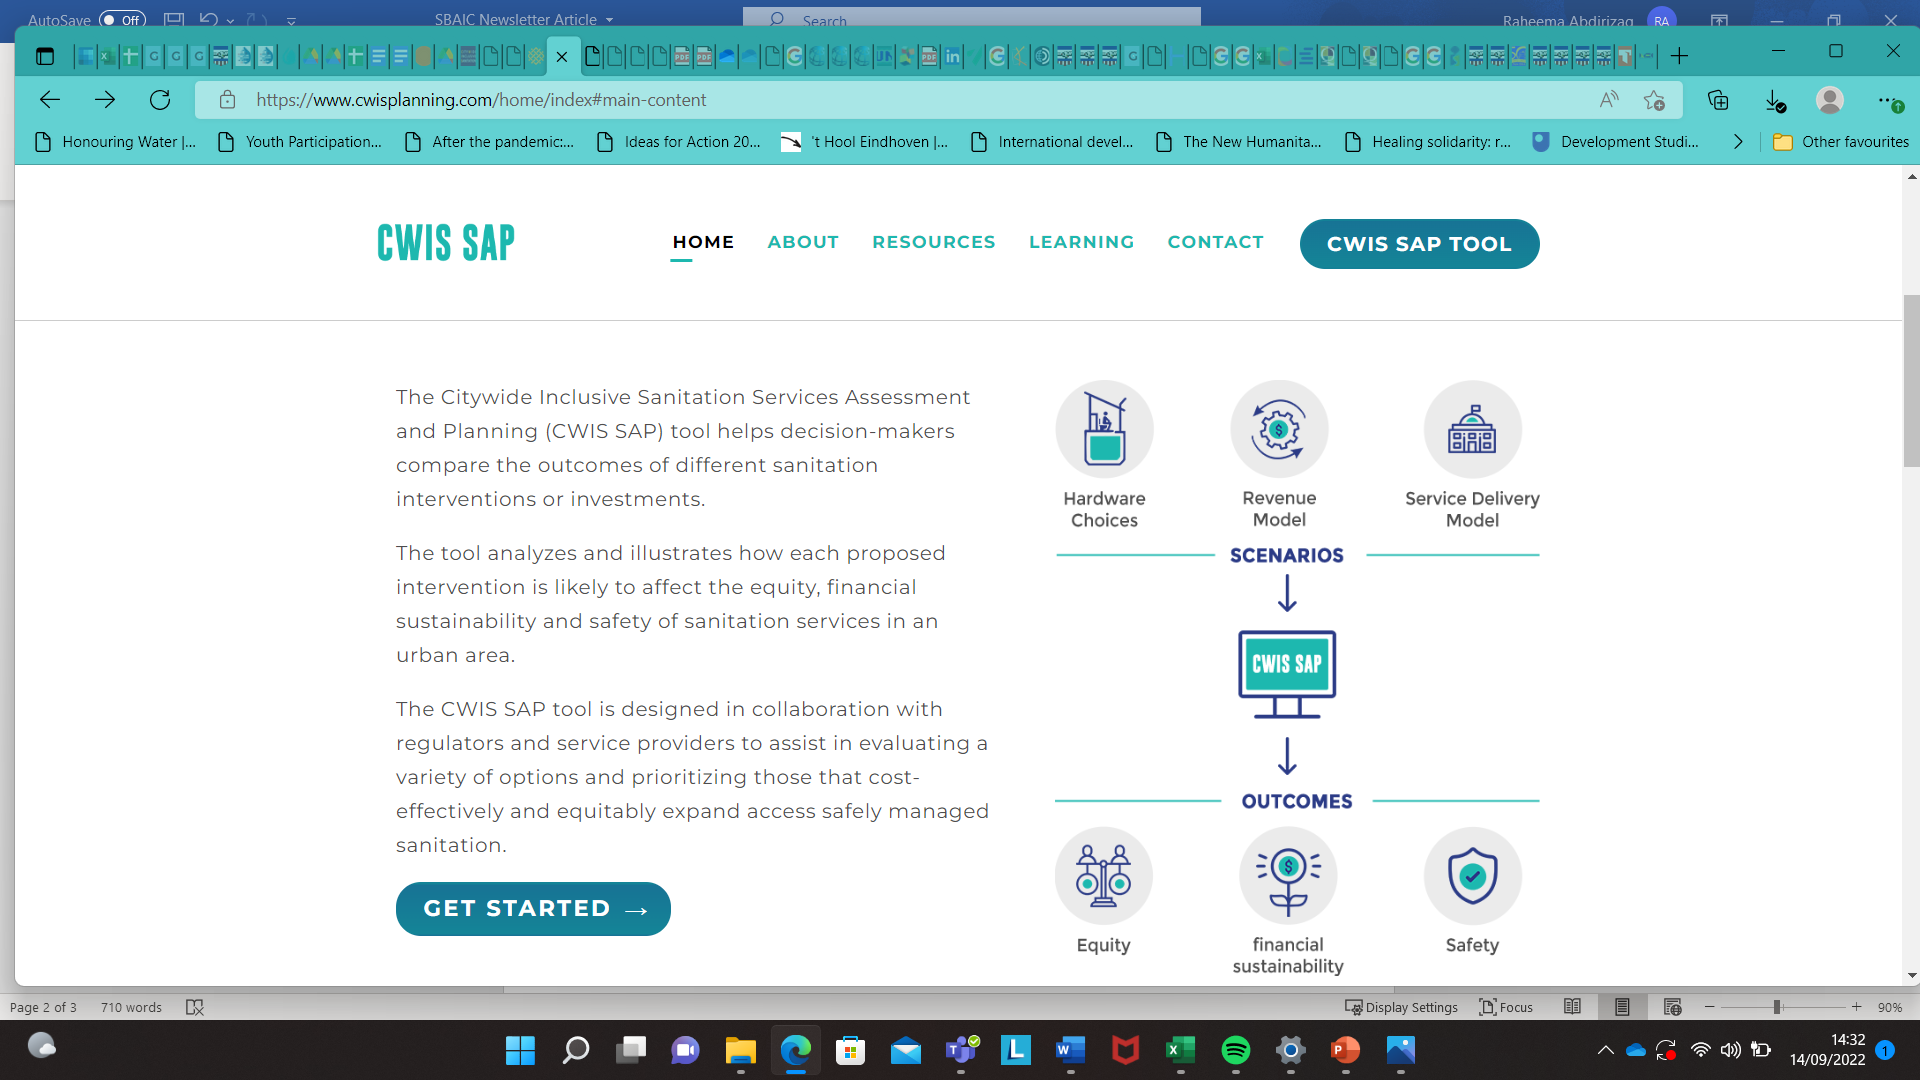1920x1080 pixels.
Task: Open Edge Settings and more menu
Action: pos(1889,100)
